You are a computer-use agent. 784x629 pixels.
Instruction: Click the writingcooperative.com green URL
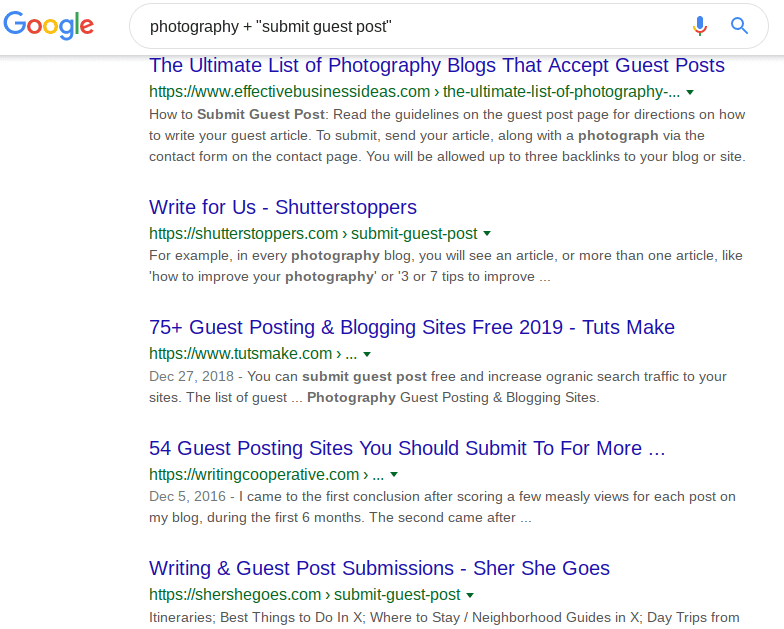265,475
